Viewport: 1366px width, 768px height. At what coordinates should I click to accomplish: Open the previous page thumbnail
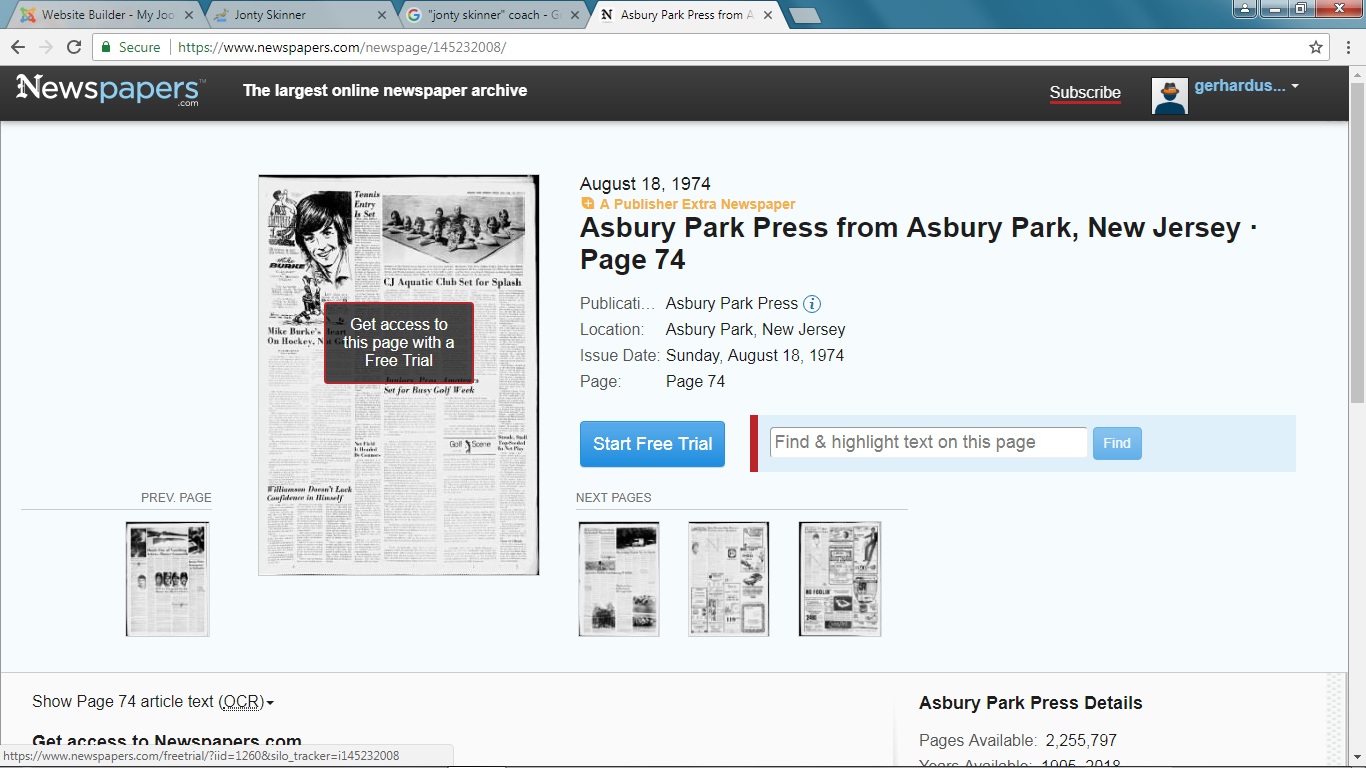(167, 578)
